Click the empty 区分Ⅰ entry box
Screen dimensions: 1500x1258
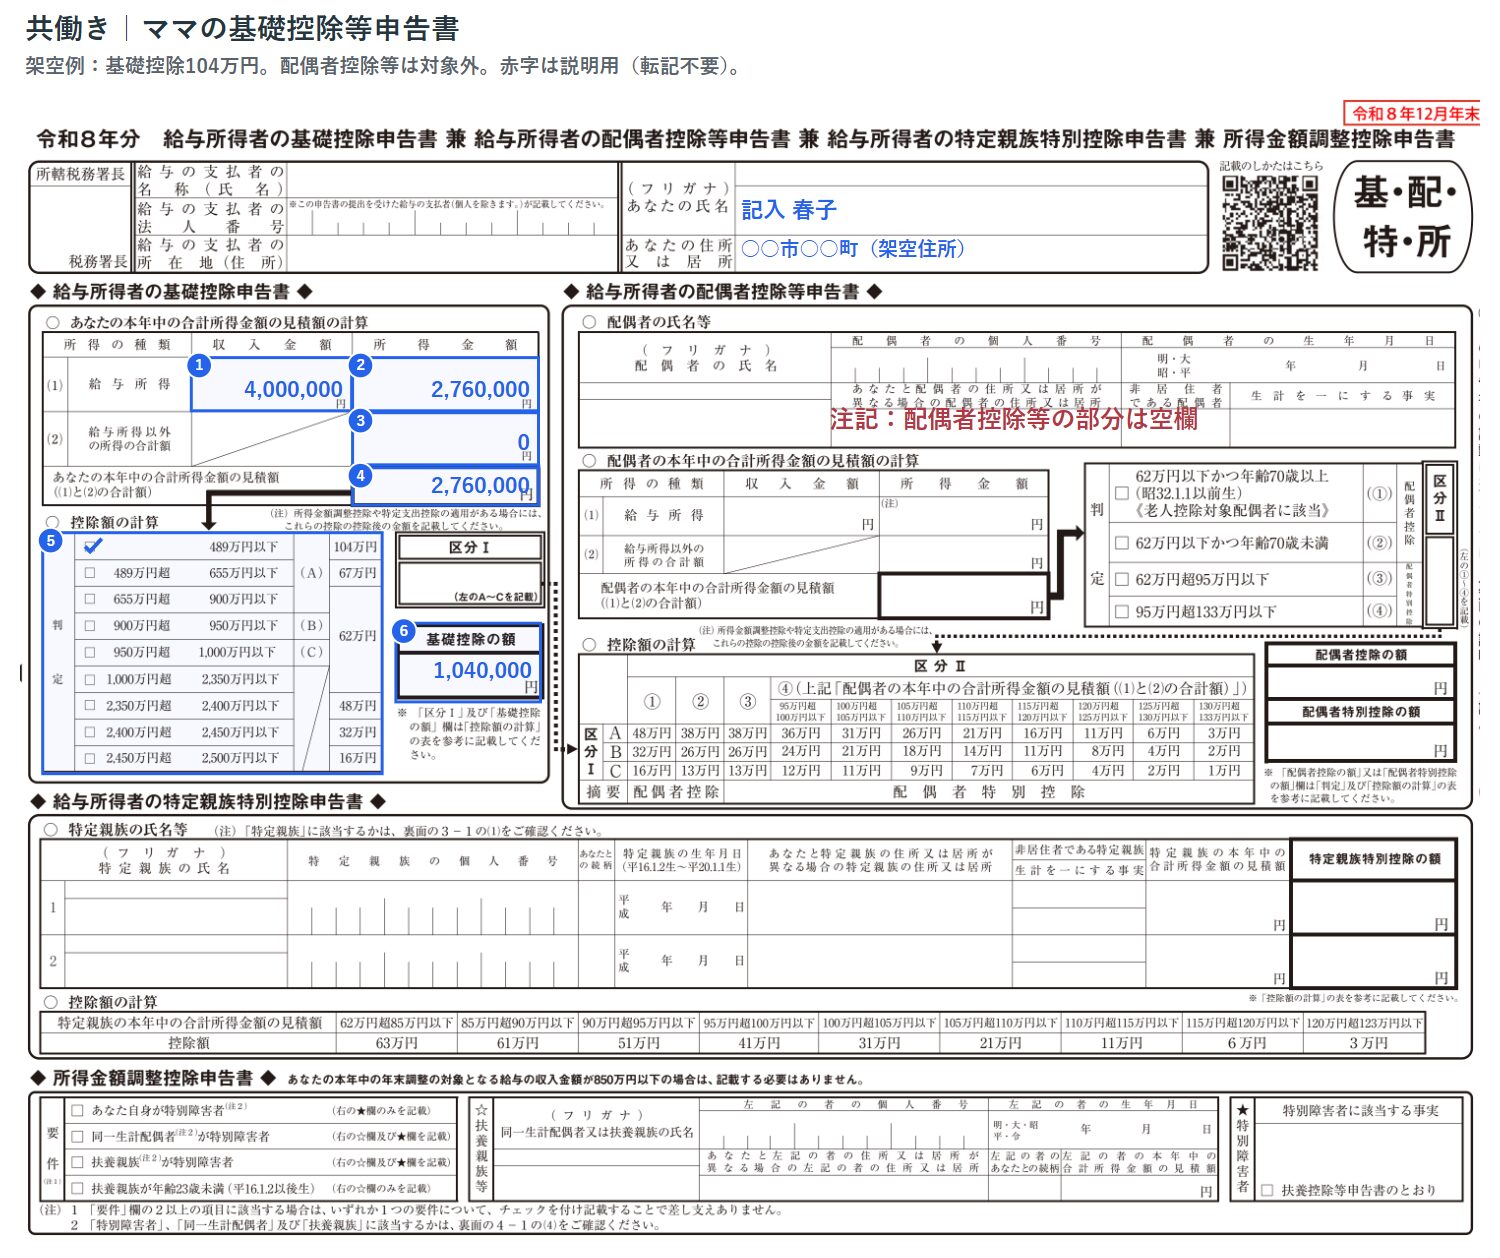click(469, 583)
